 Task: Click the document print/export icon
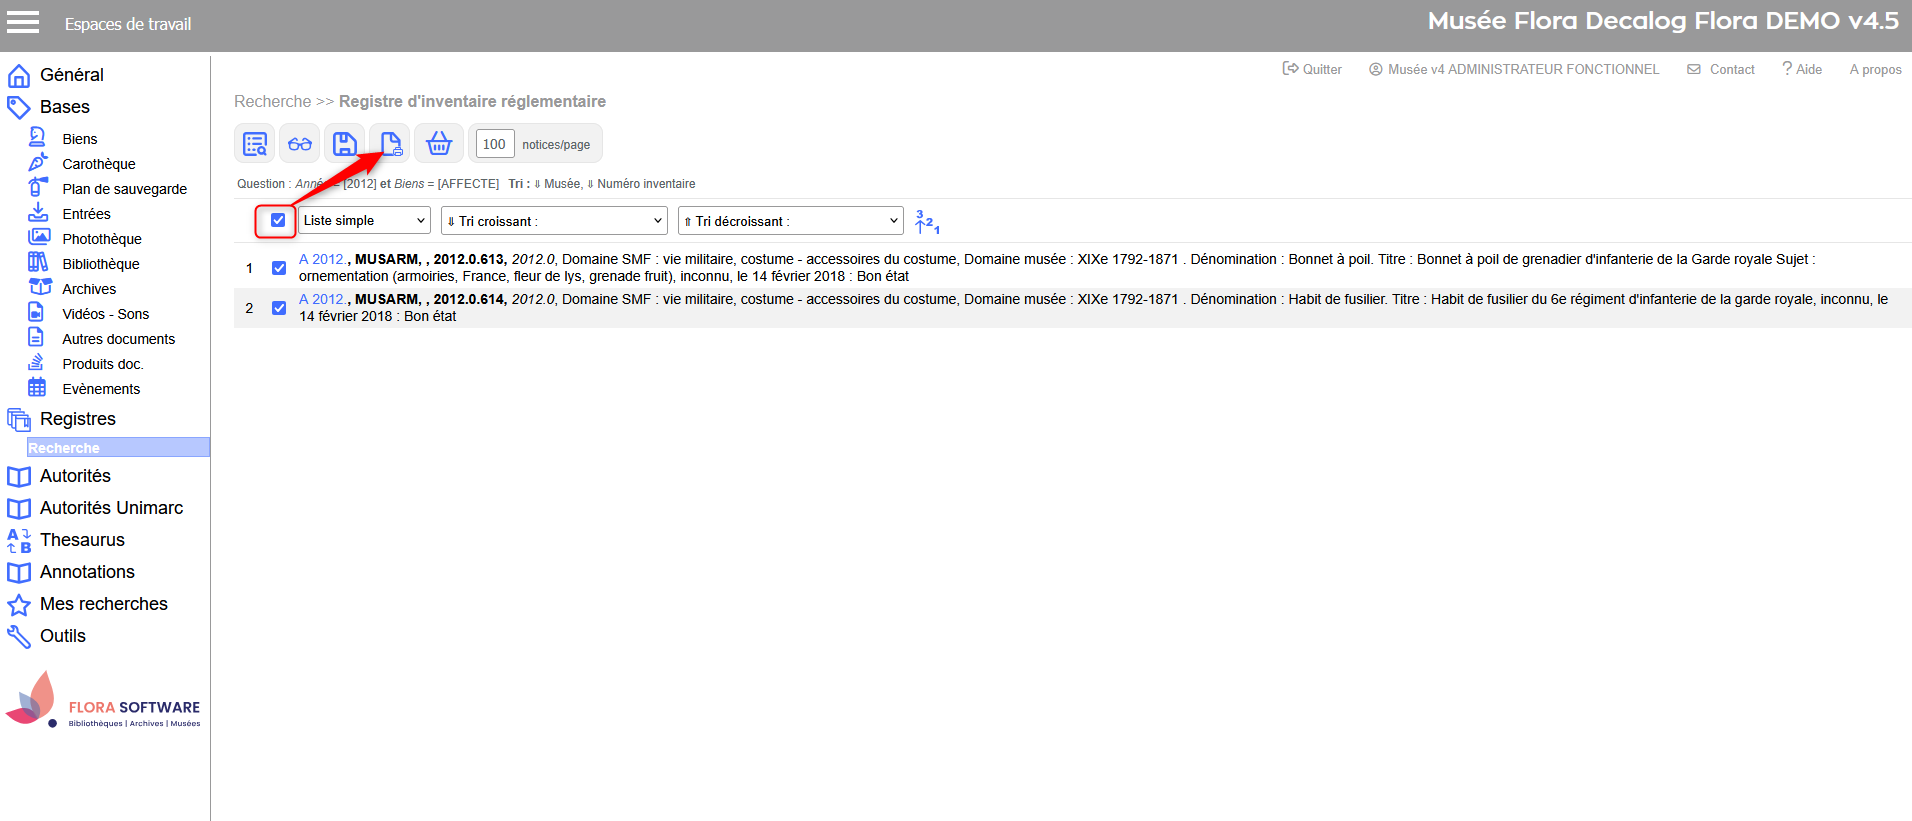click(x=390, y=144)
